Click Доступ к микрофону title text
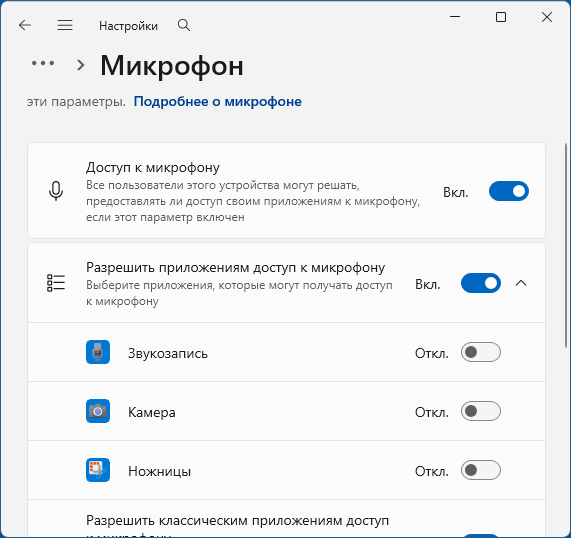Viewport: 571px width, 538px height. tap(153, 168)
